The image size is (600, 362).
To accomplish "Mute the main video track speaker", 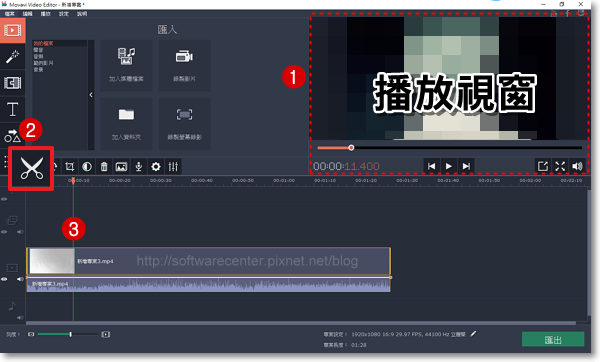I will [x=20, y=279].
